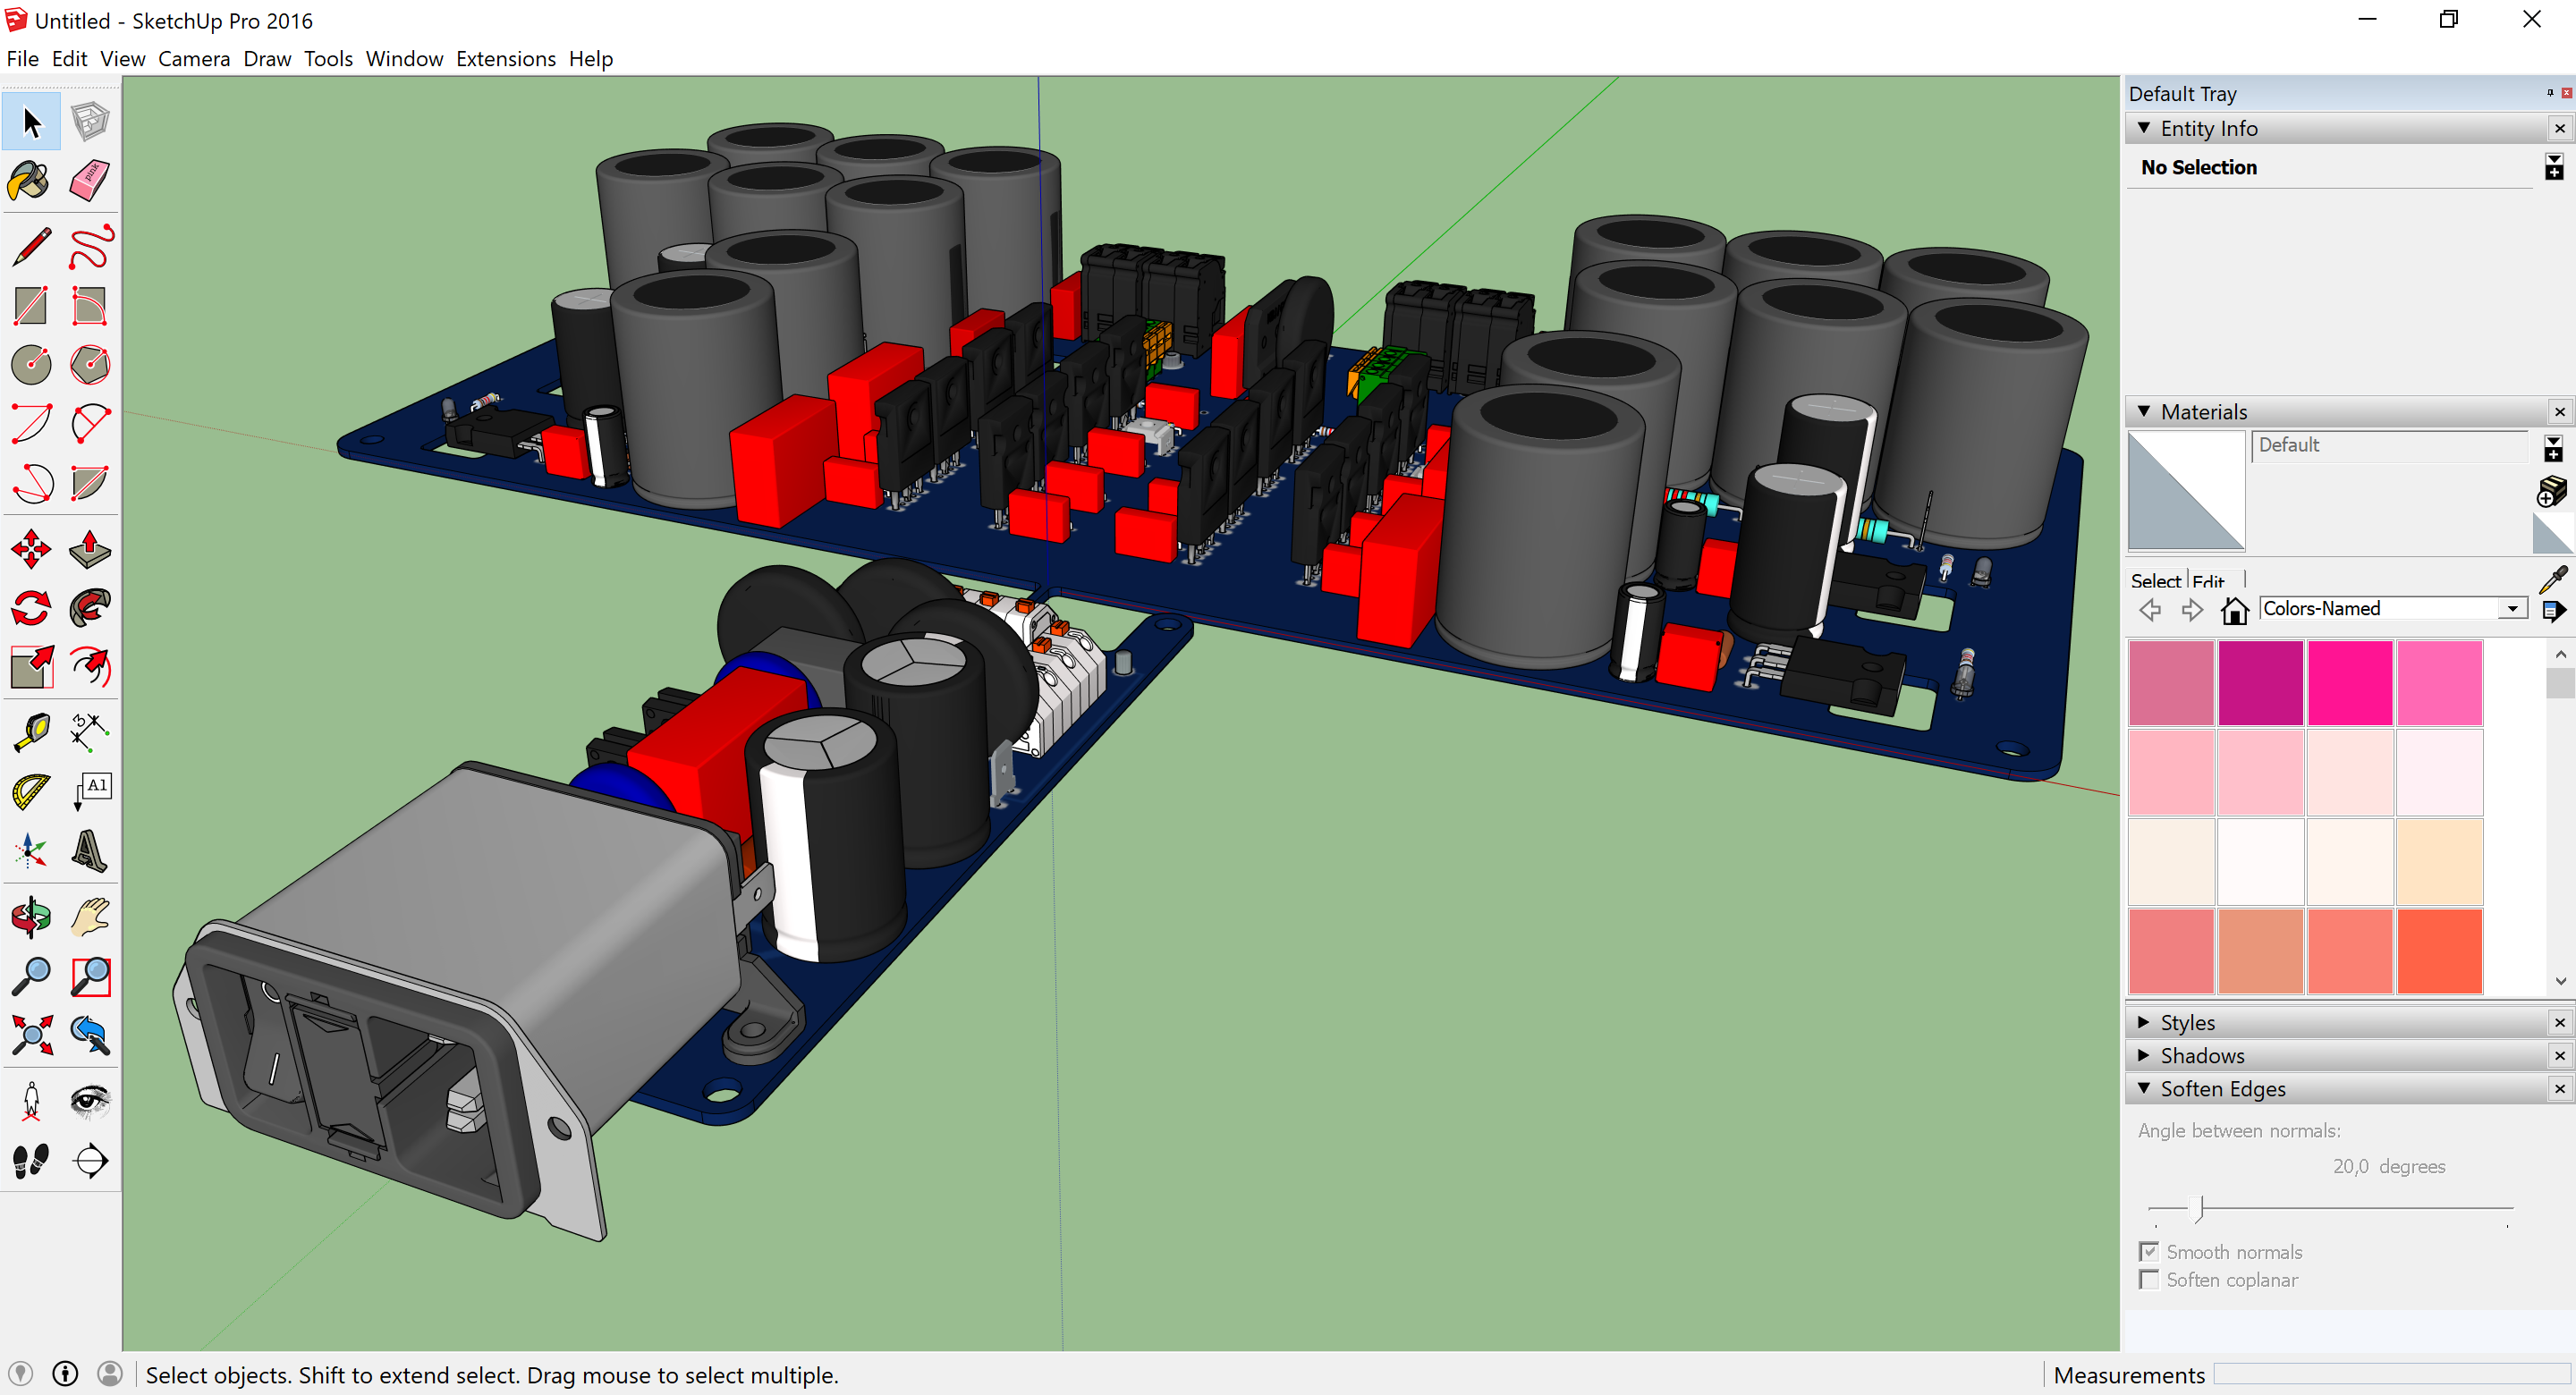Select the Move tool

(x=31, y=549)
